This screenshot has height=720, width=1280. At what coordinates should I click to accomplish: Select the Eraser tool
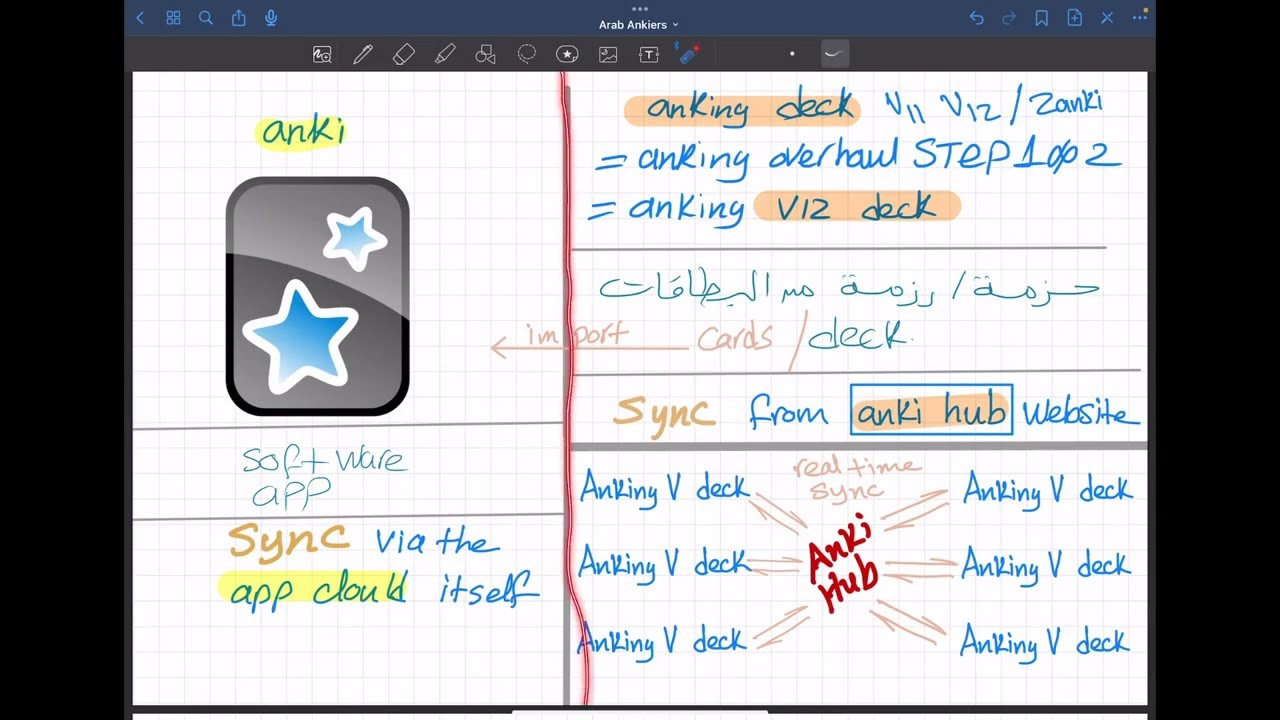pyautogui.click(x=404, y=55)
